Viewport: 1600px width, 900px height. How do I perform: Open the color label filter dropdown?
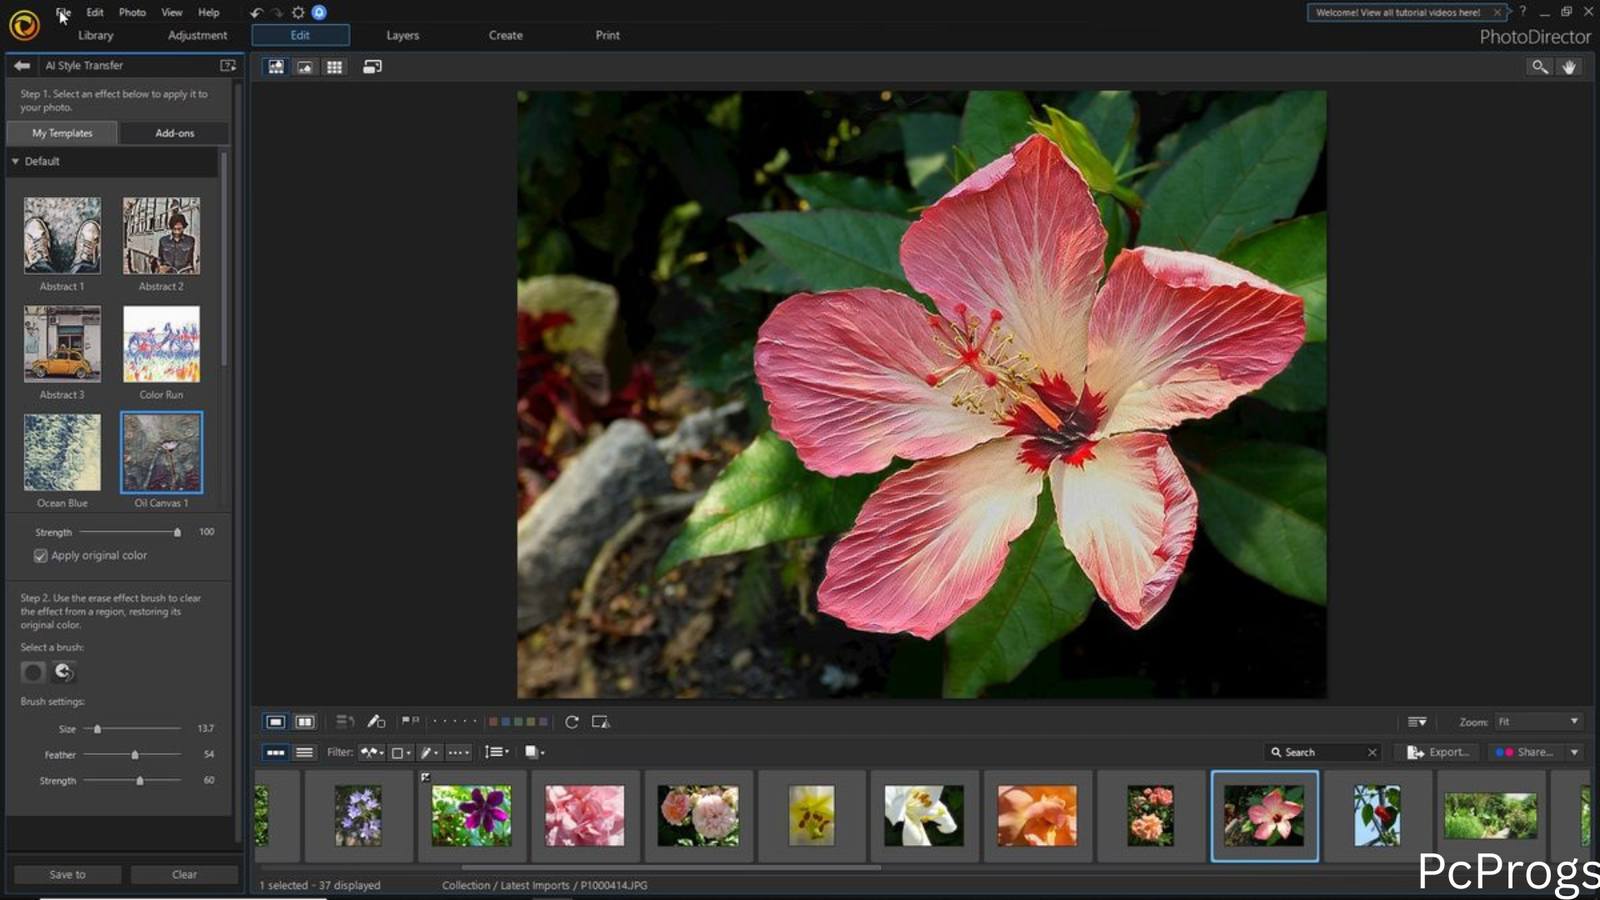click(x=401, y=752)
